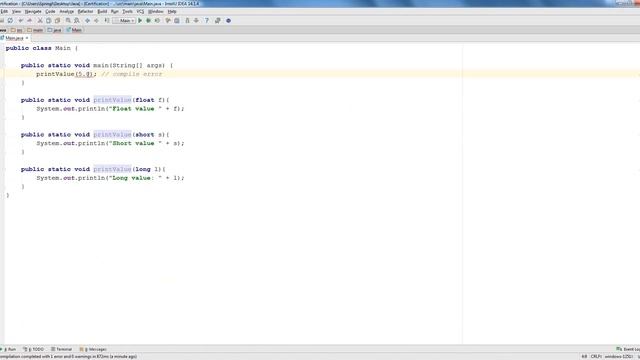The height and width of the screenshot is (360, 640).
Task: Click the "Long value: " string literal
Action: pyautogui.click(x=135, y=178)
